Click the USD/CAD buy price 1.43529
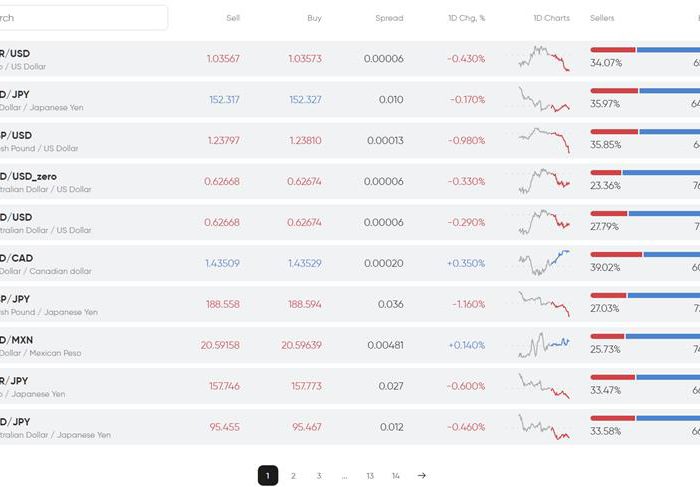 304,263
